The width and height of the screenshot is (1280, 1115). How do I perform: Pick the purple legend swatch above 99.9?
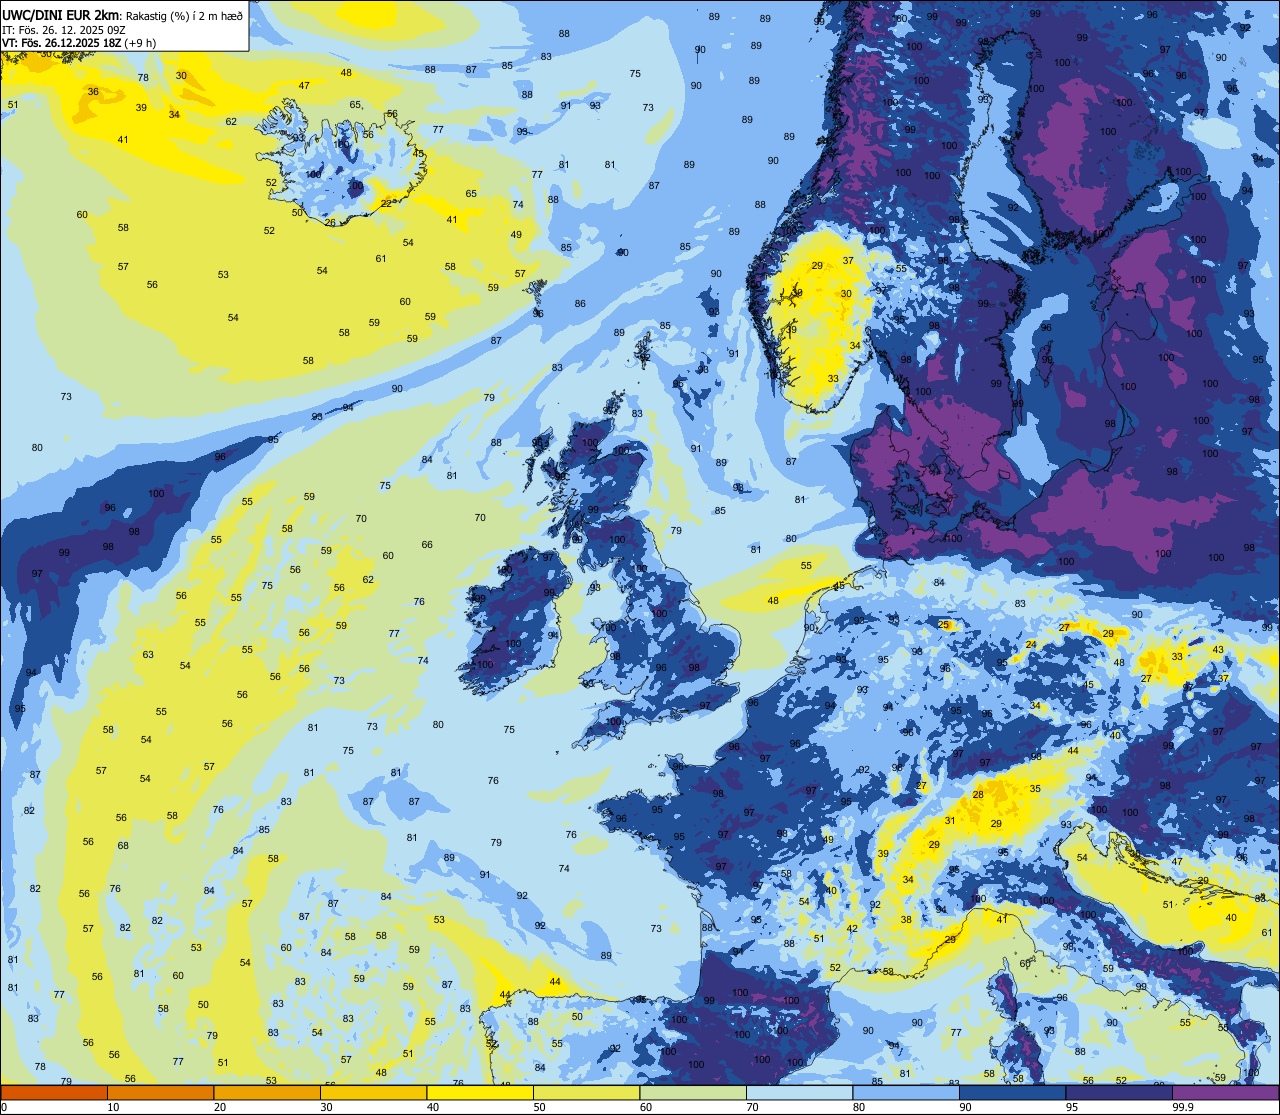pos(1225,1093)
